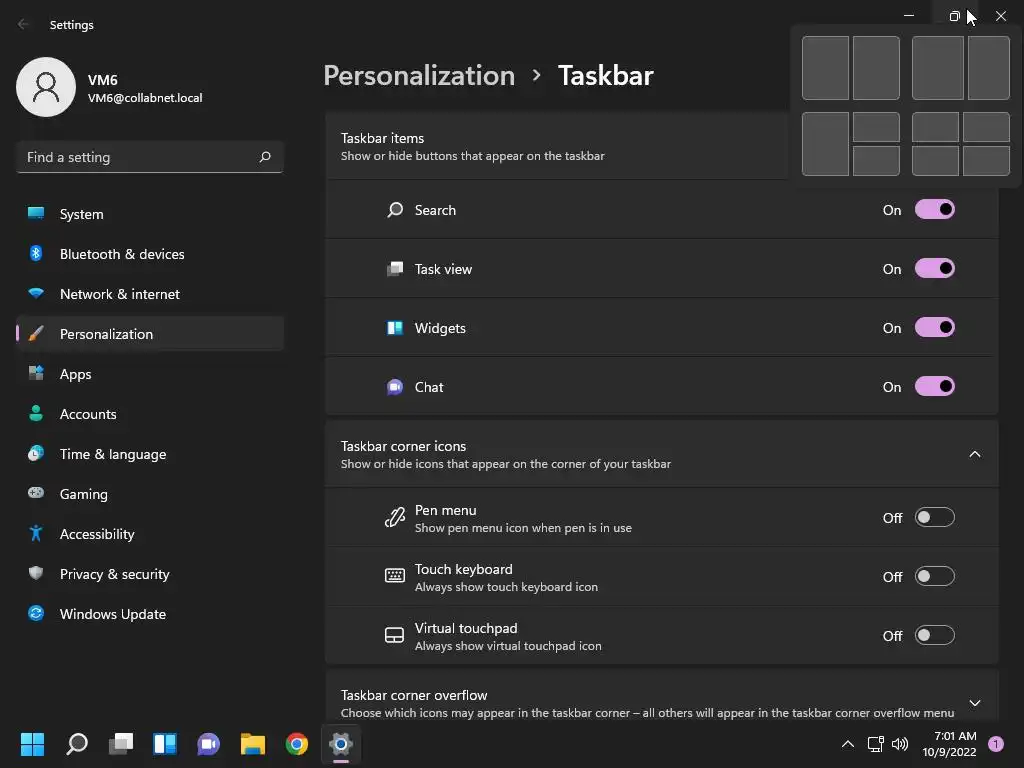The height and width of the screenshot is (768, 1024).
Task: Snap to top-right zone in three-zone layout
Action: (x=876, y=127)
